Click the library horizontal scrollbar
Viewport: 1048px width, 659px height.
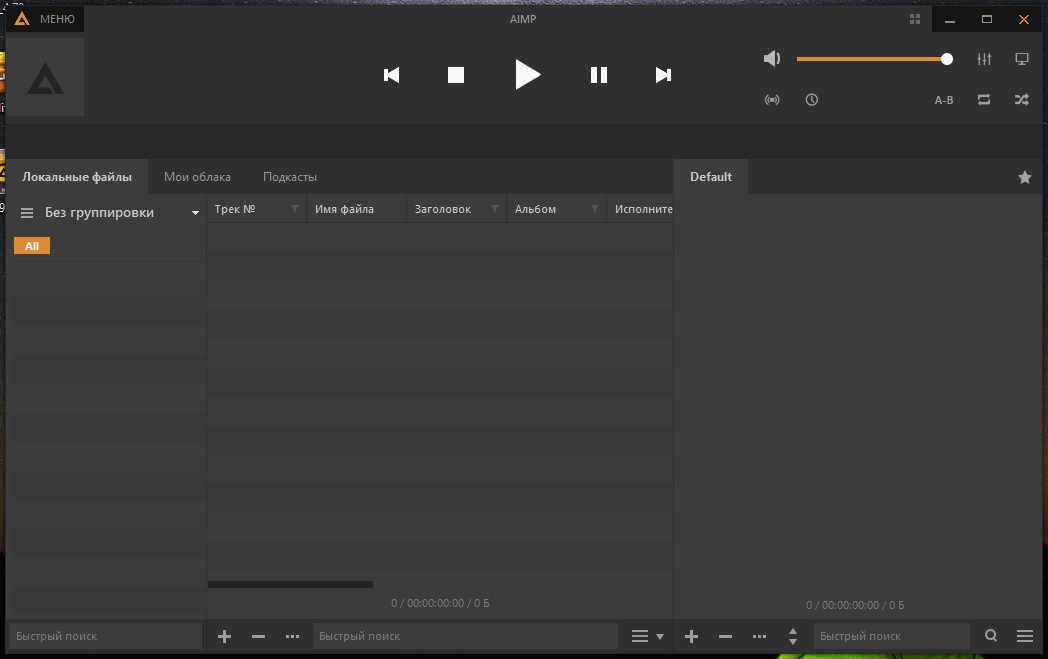click(x=290, y=584)
